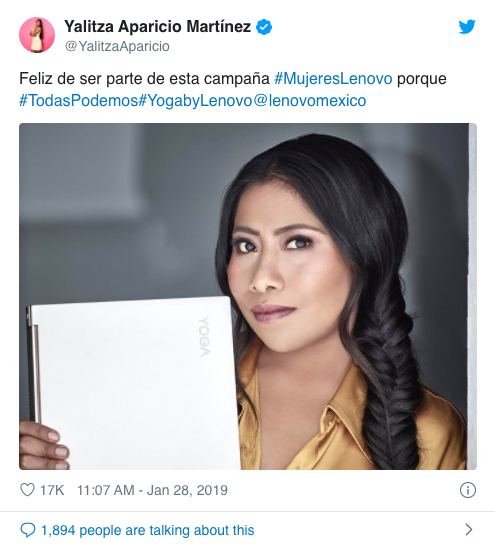Open the 11:07 AM - Jan 28, 2019 timestamp
The width and height of the screenshot is (495, 546).
point(152,490)
